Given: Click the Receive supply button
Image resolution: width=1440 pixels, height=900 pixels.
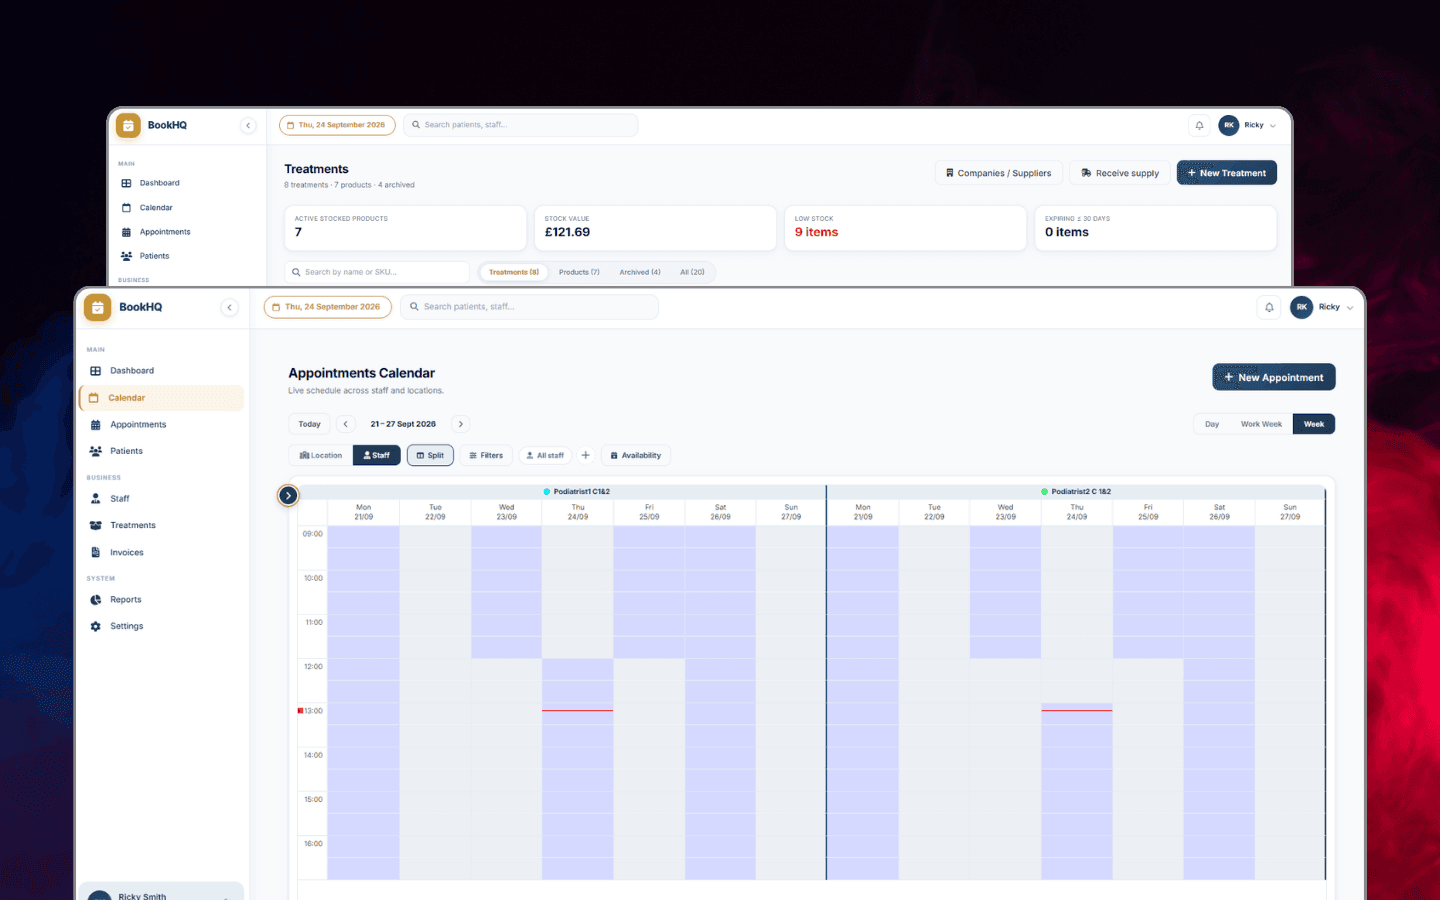Looking at the screenshot, I should tap(1119, 173).
